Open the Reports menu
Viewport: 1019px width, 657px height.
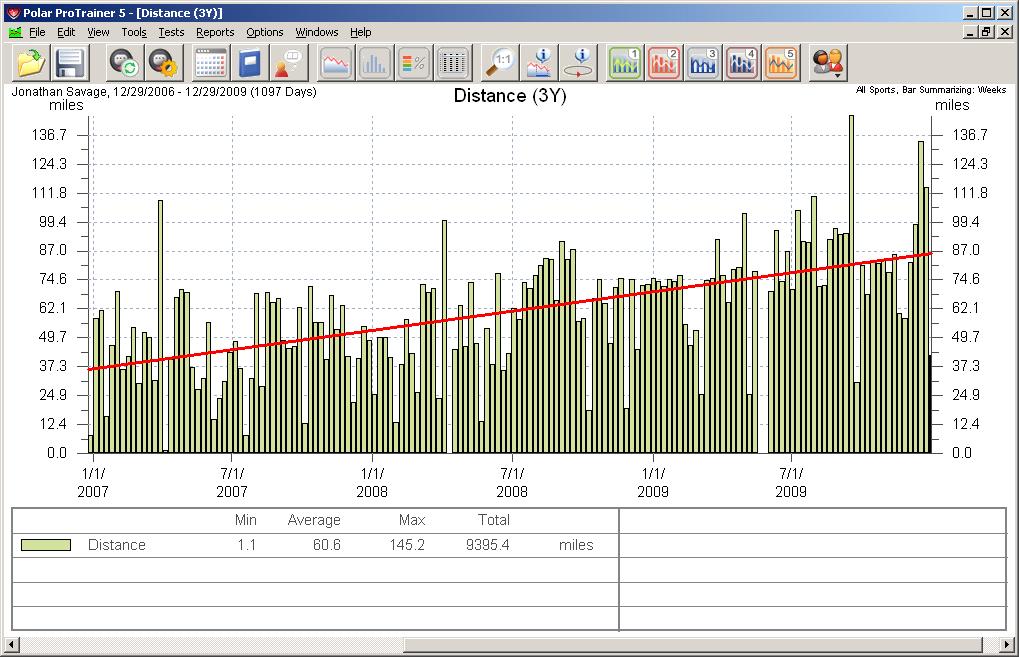point(215,32)
